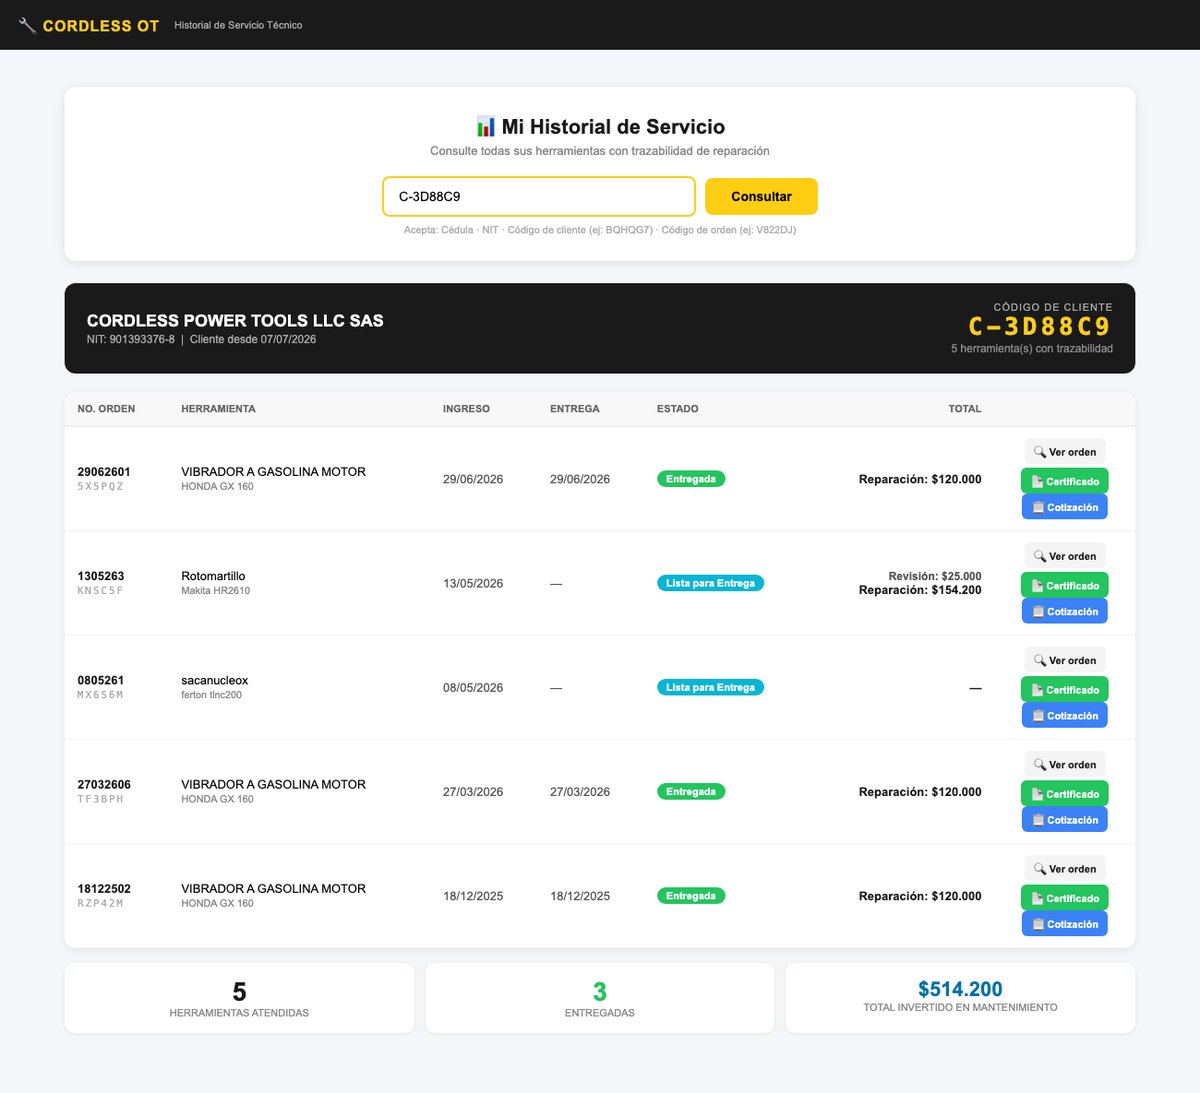Click Revisión: $25.000 amount for Rotomartillo
Screen dimensions: 1200x1093
pyautogui.click(x=935, y=576)
